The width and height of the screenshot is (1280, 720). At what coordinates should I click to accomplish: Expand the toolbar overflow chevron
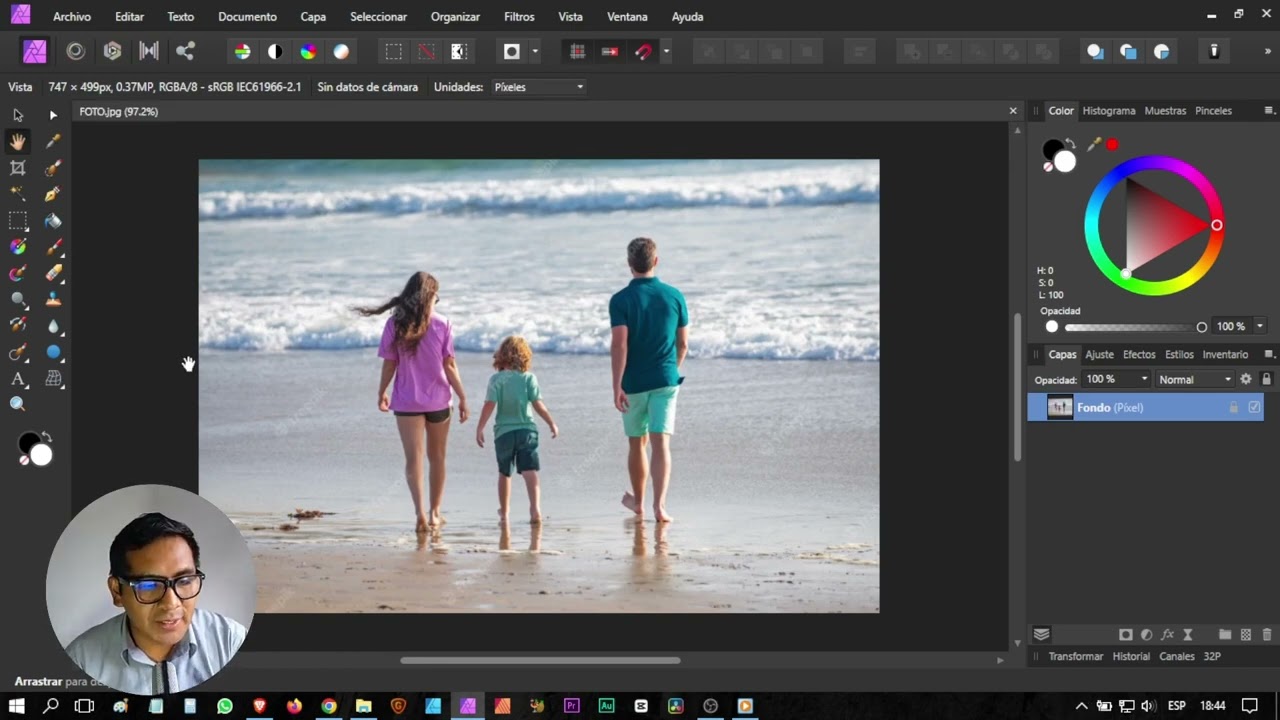[1269, 51]
